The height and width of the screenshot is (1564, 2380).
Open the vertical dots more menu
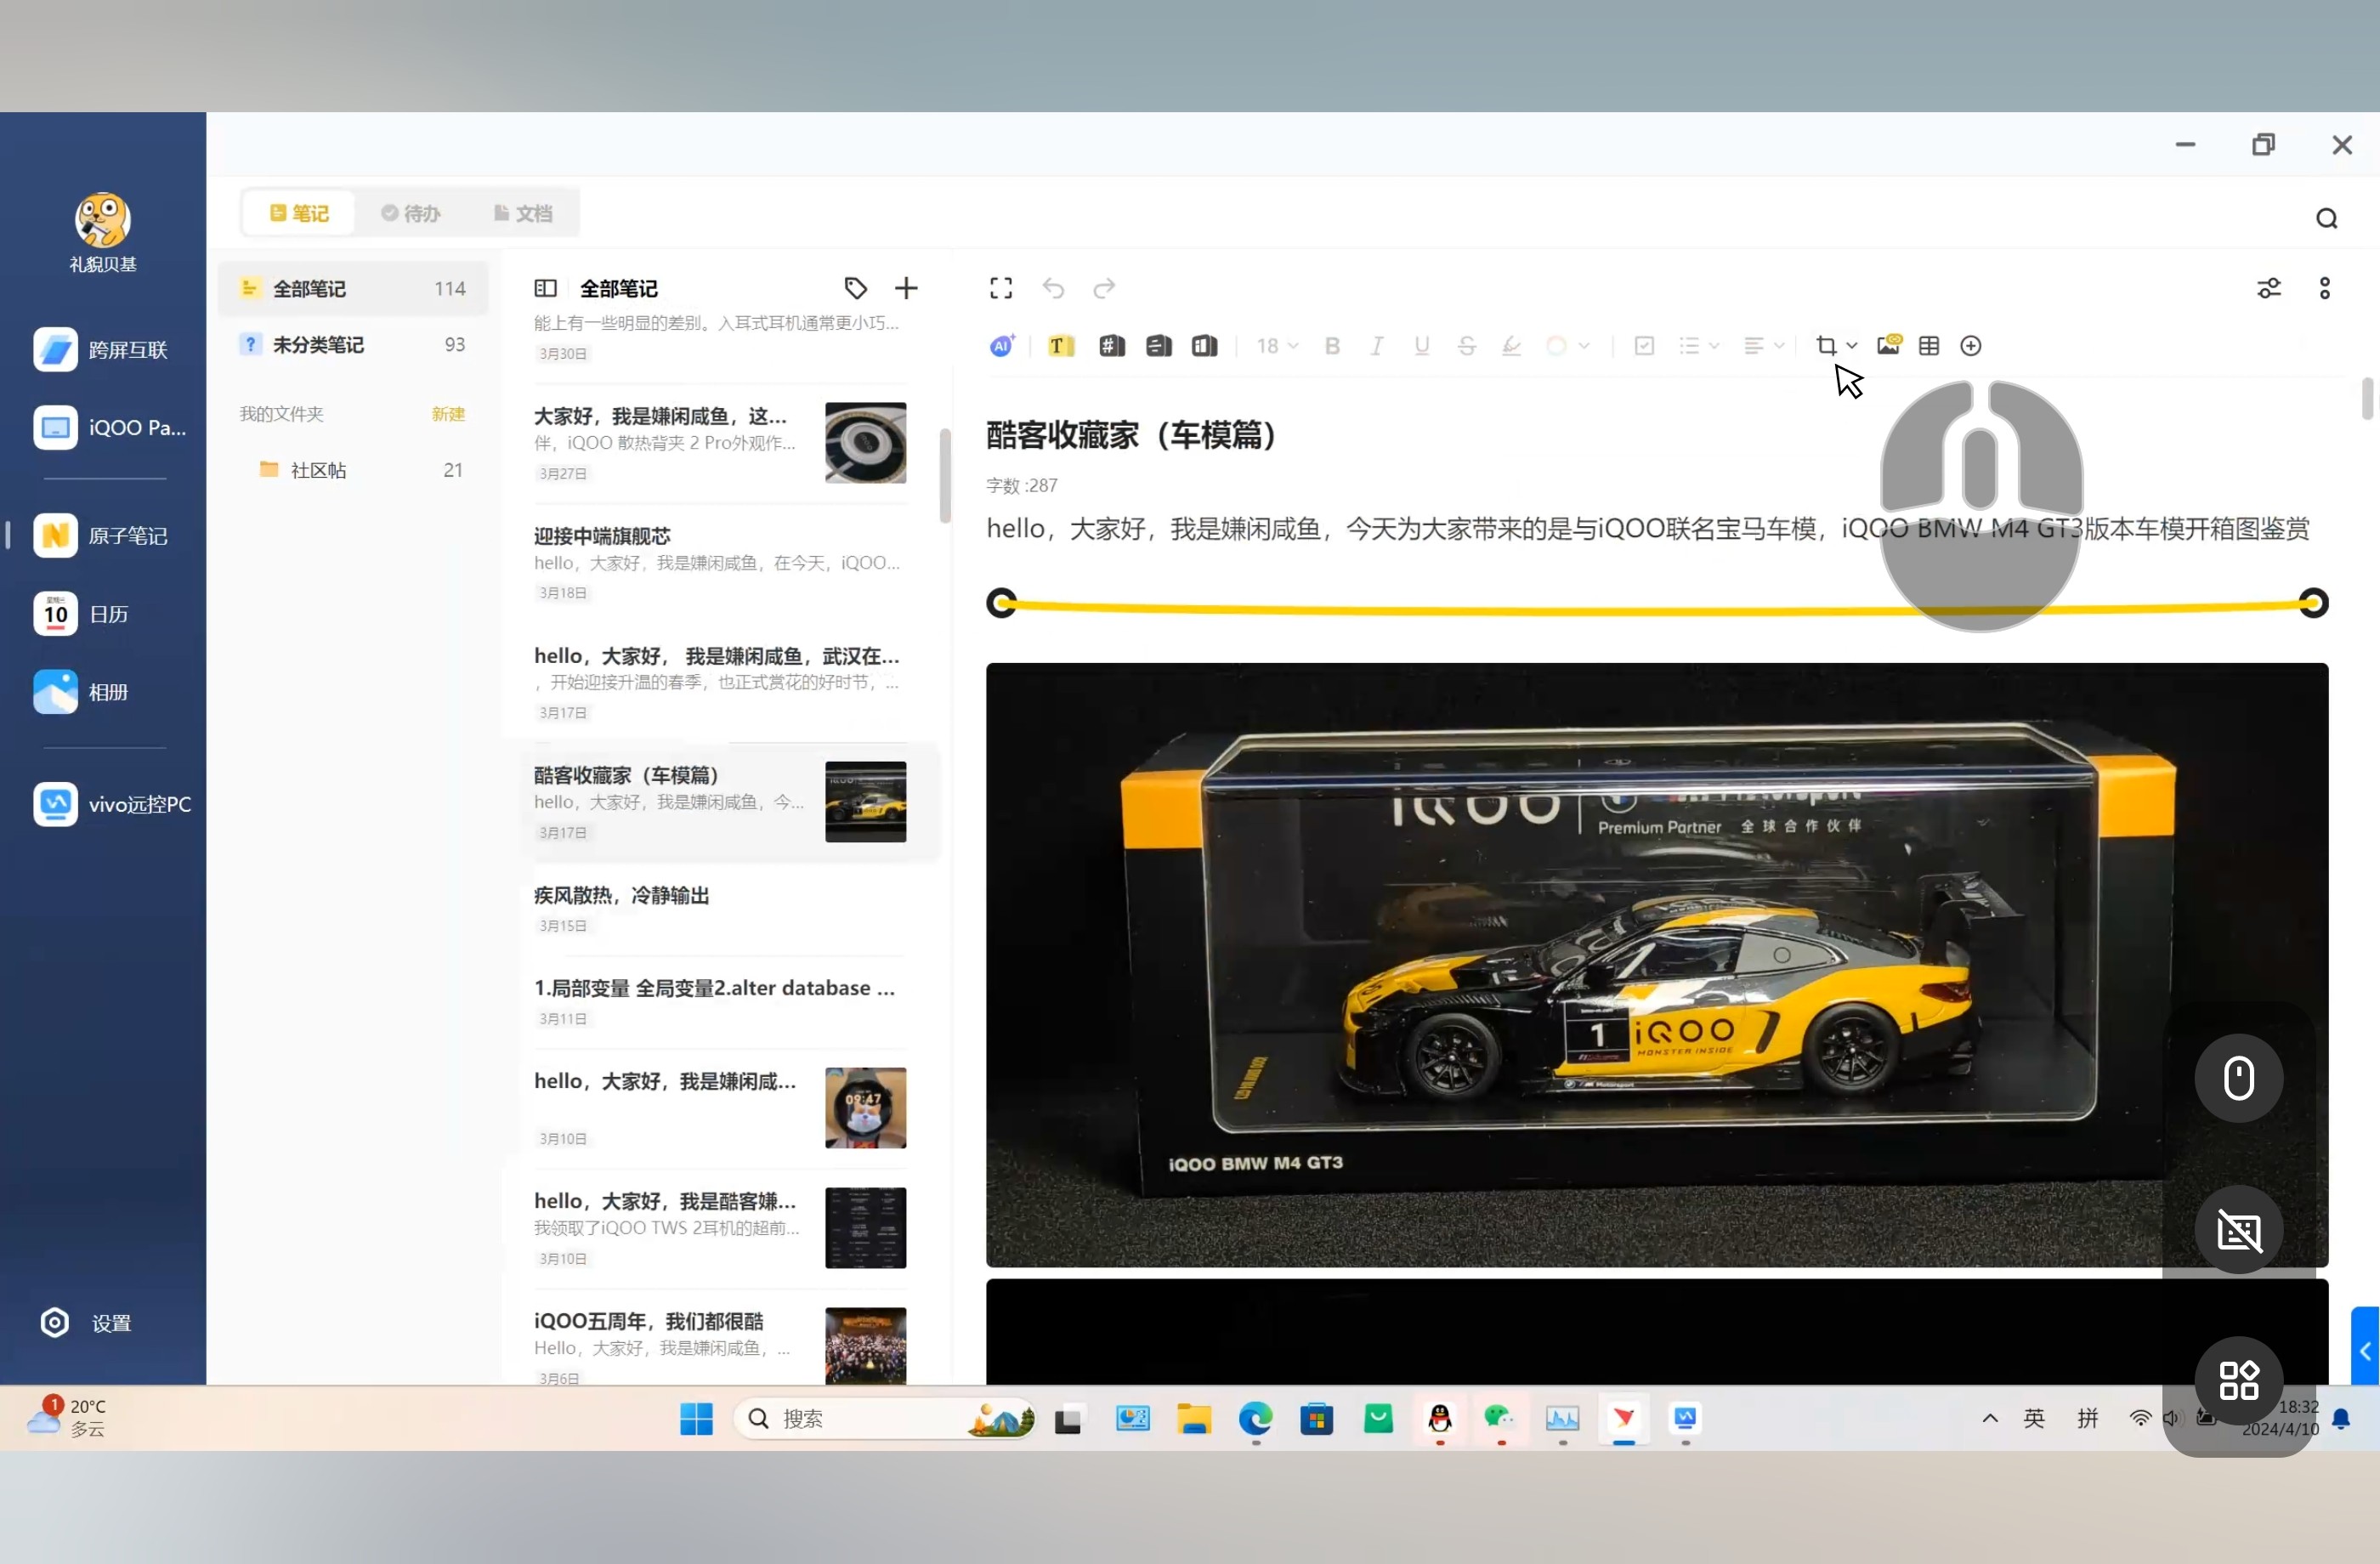point(2325,289)
